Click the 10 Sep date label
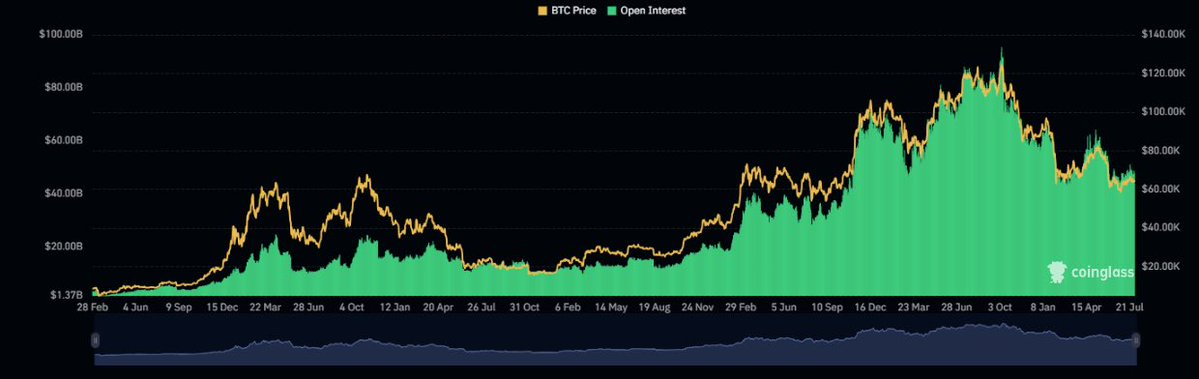 (827, 307)
